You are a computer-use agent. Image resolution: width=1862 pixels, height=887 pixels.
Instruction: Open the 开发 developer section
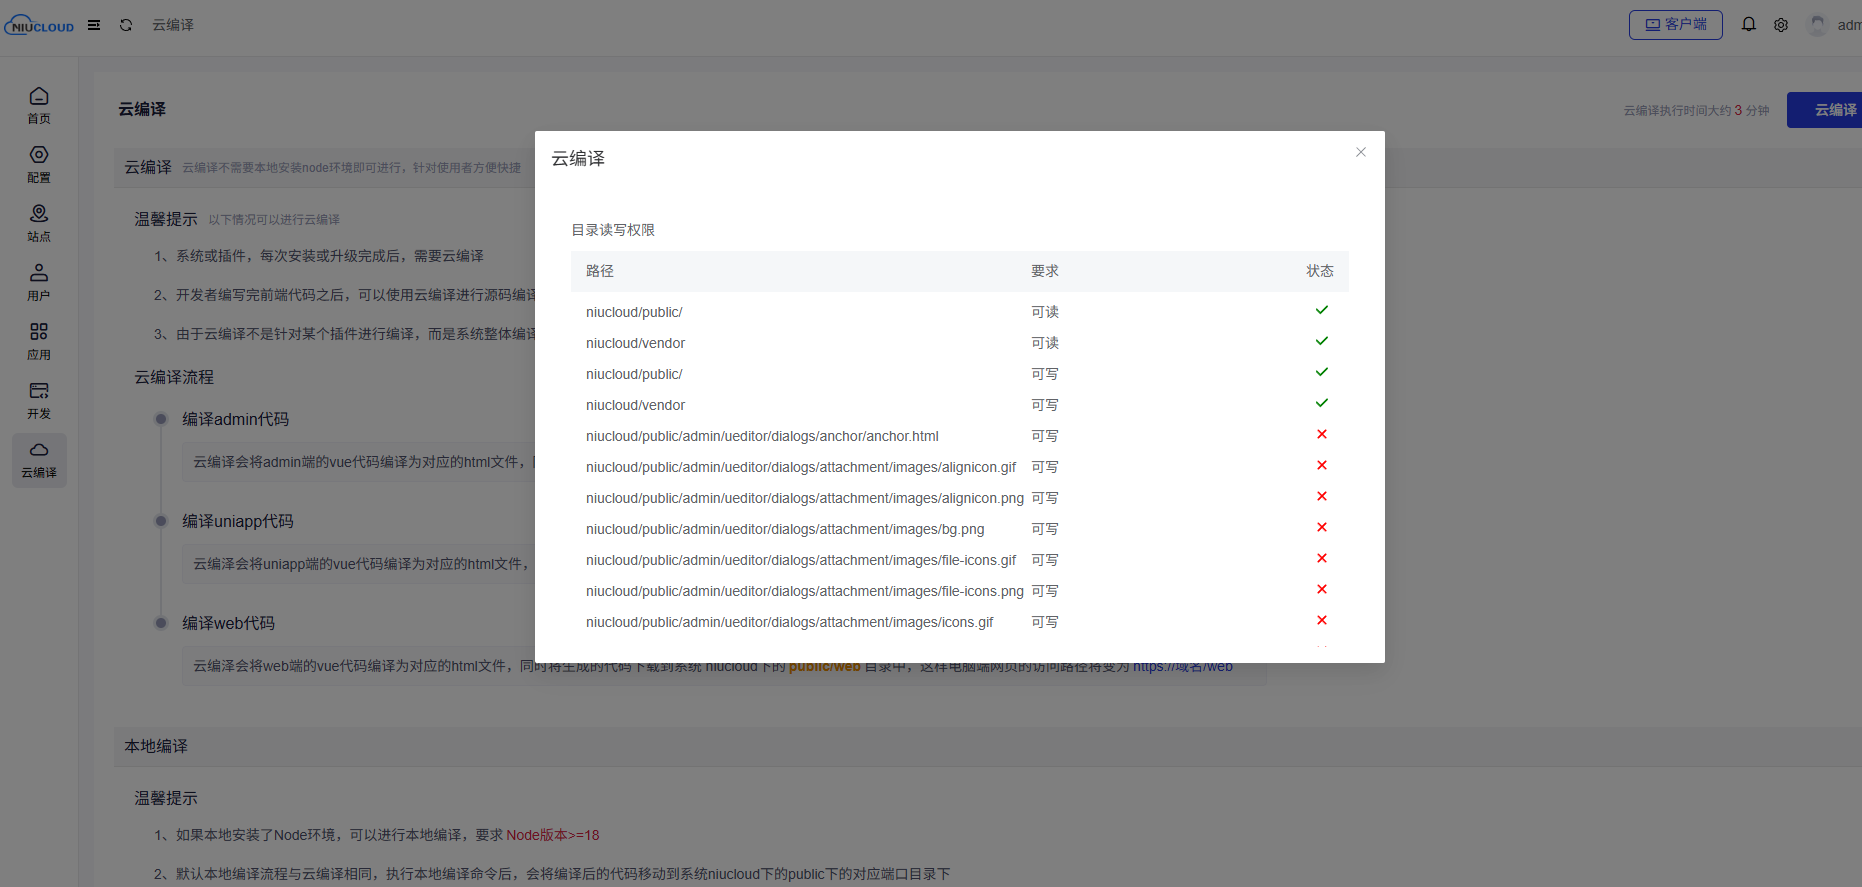(x=39, y=400)
